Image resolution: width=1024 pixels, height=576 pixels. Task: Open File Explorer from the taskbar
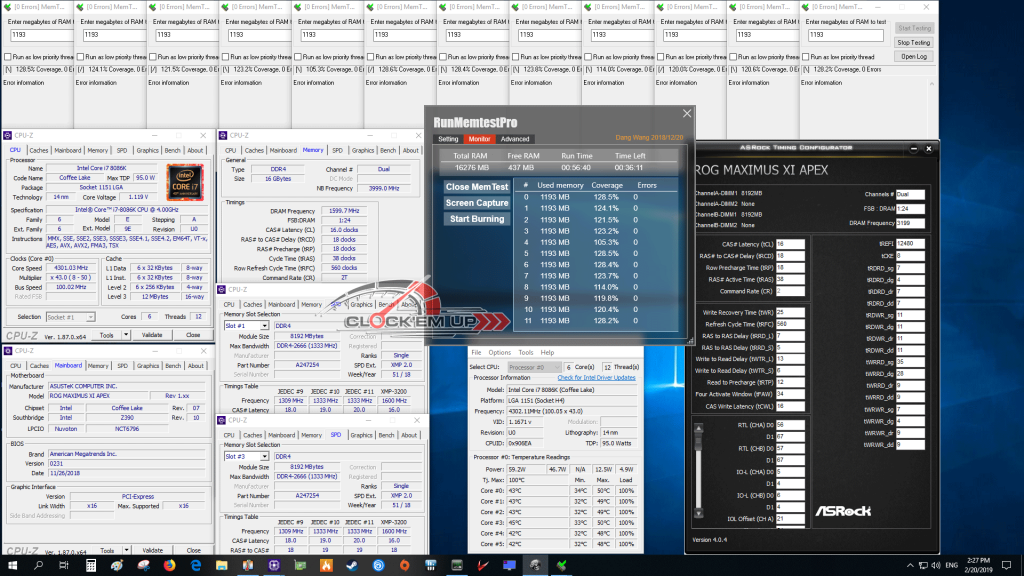pos(221,565)
